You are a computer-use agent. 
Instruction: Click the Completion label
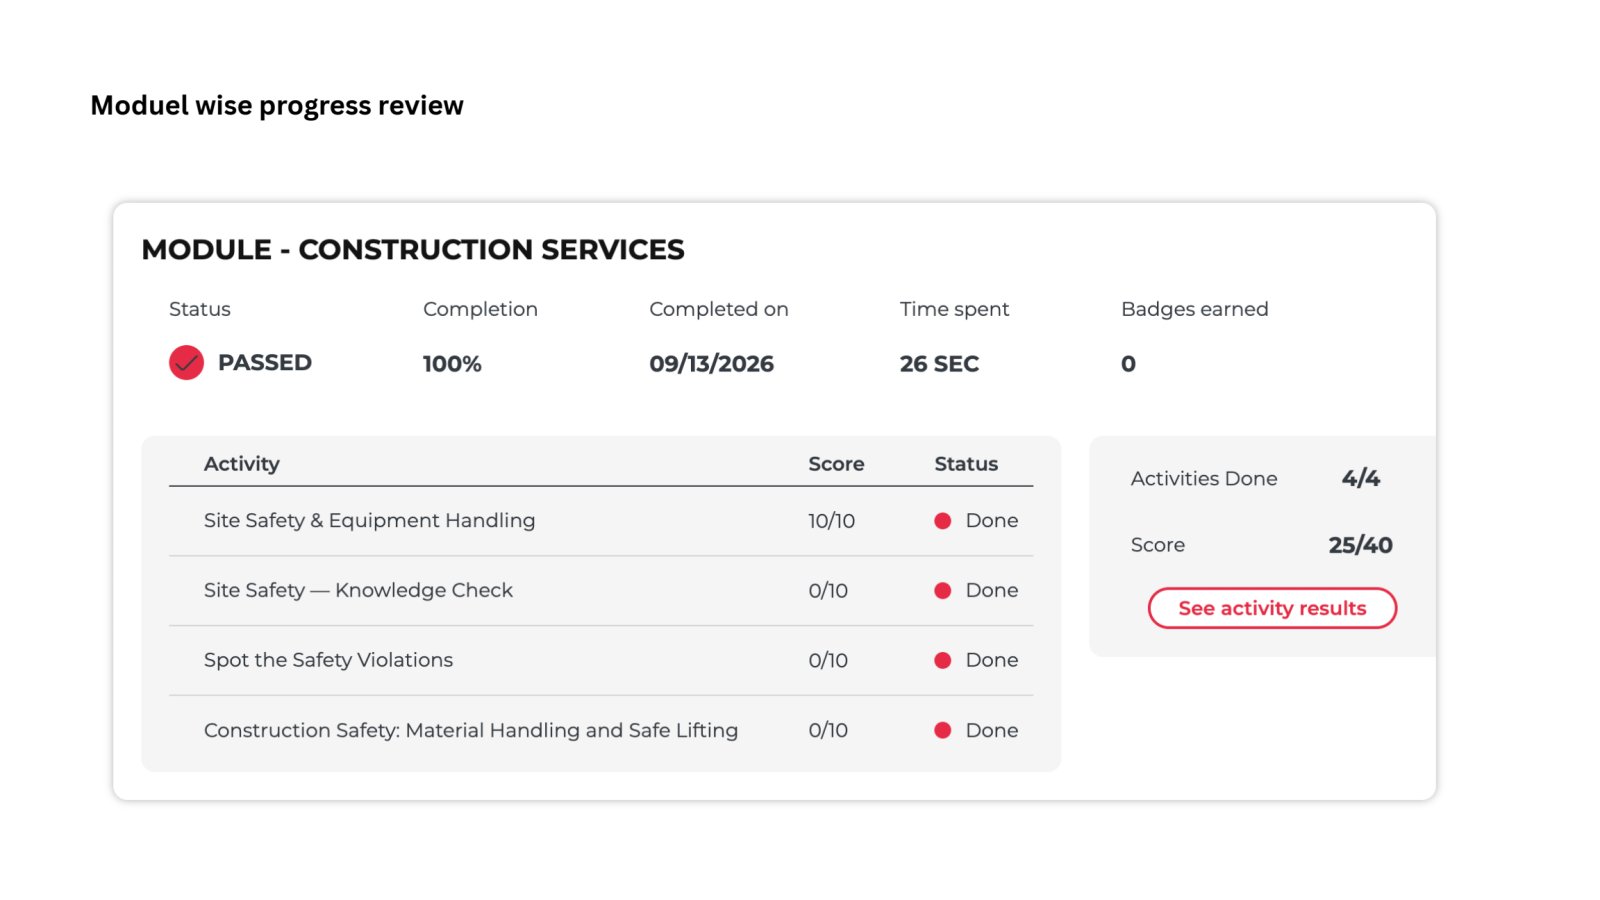coord(480,309)
